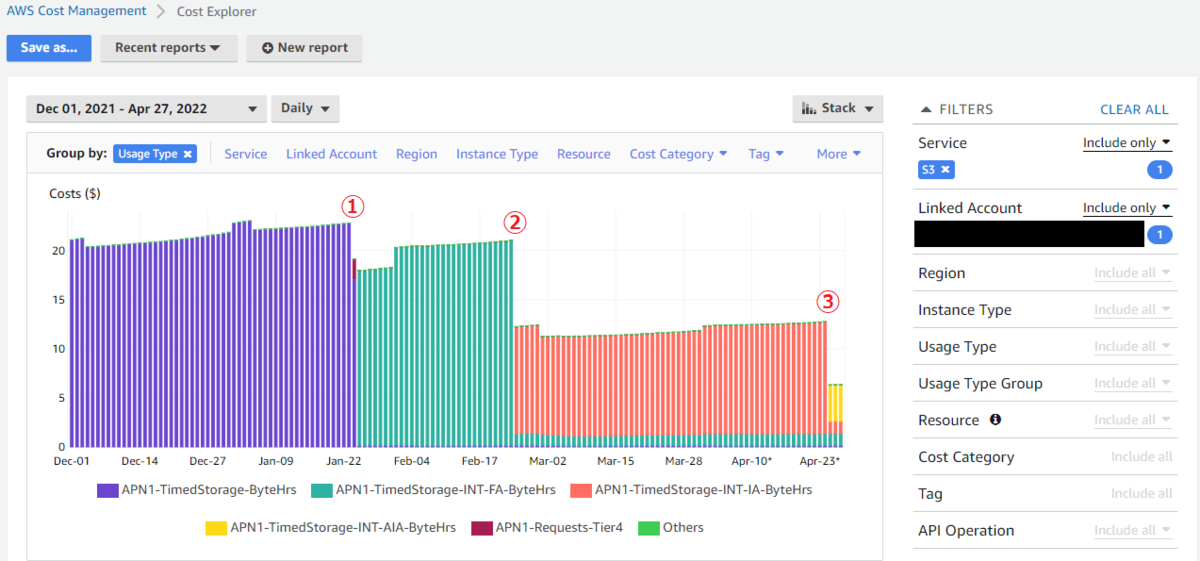
Task: Open the More group-by dropdown
Action: [838, 154]
